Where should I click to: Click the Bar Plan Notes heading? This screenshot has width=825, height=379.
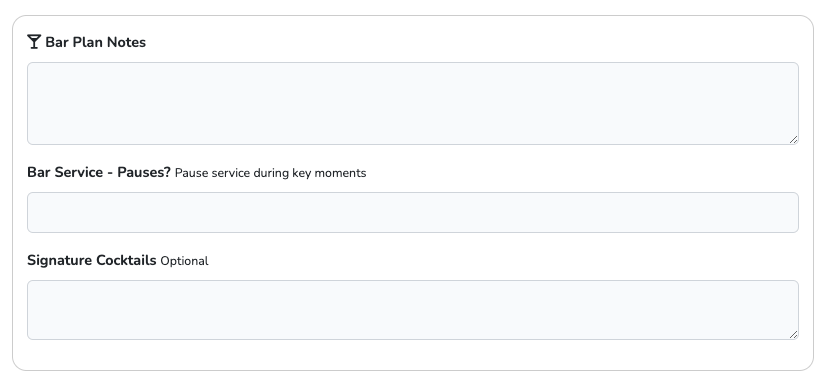pos(95,42)
